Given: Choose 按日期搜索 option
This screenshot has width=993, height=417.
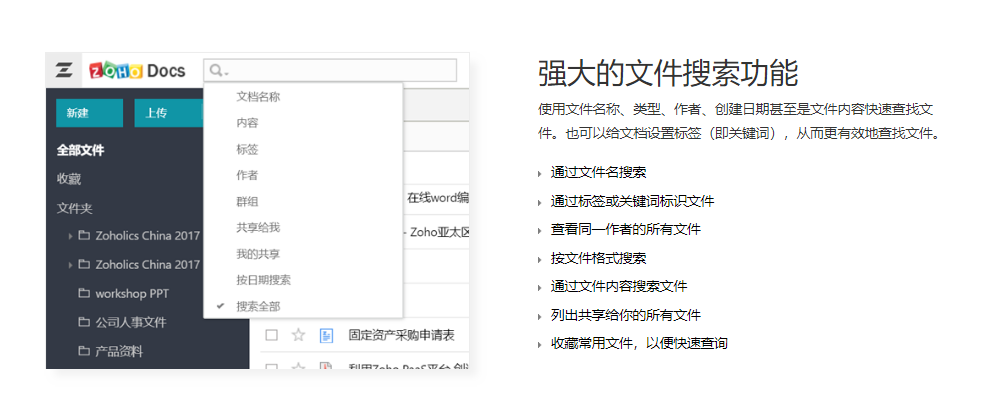Looking at the screenshot, I should (263, 280).
